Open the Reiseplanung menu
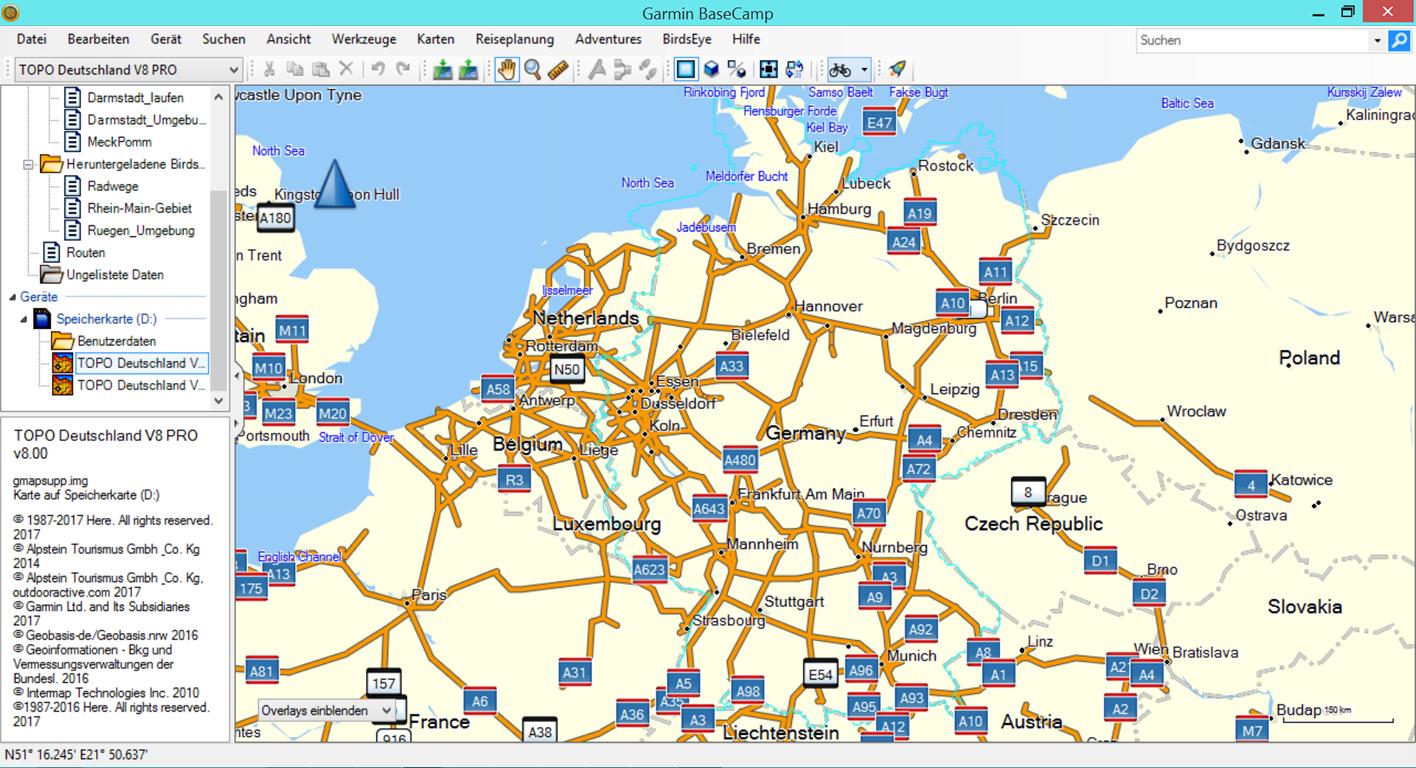1416x768 pixels. (x=514, y=39)
